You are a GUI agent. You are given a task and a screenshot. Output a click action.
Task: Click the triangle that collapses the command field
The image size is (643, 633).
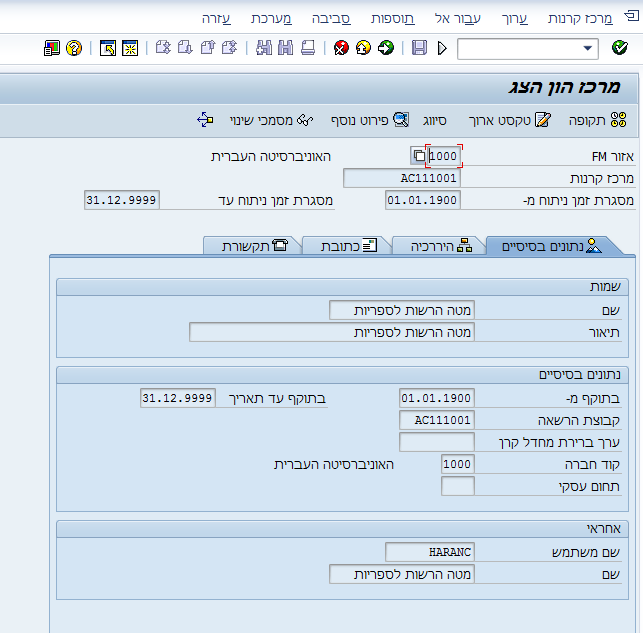pyautogui.click(x=442, y=49)
